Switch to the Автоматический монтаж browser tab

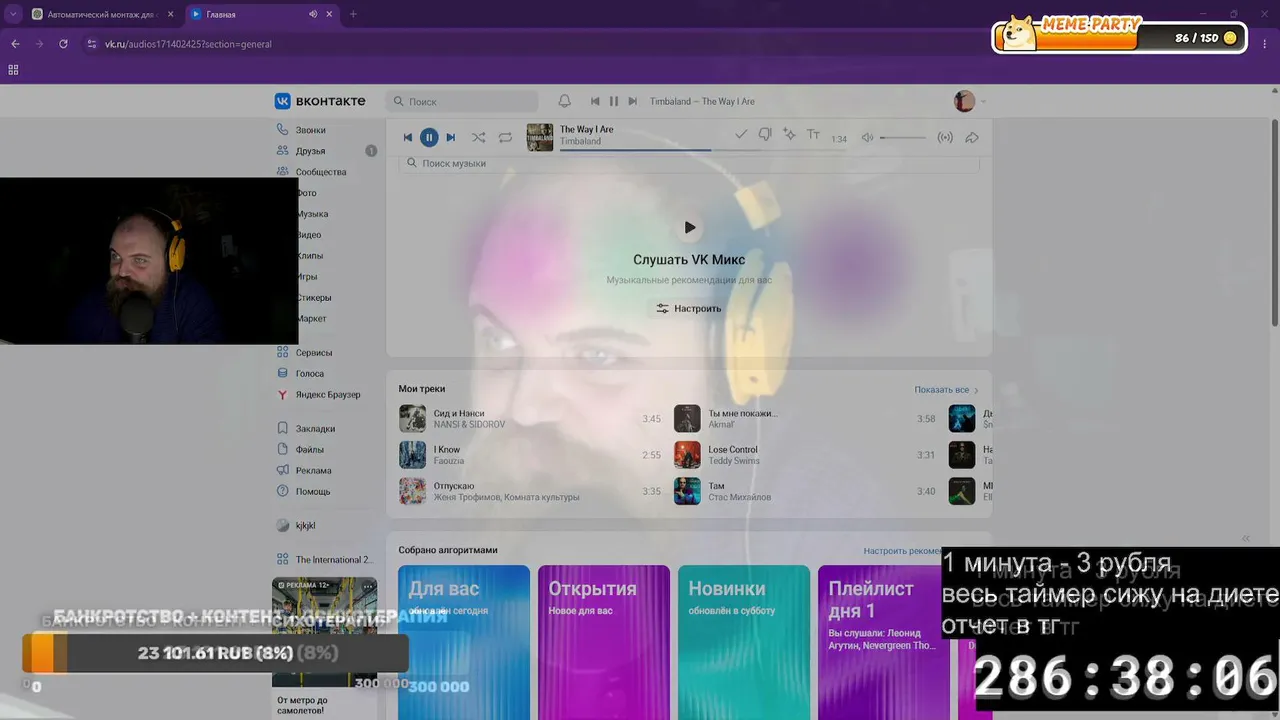coord(102,14)
